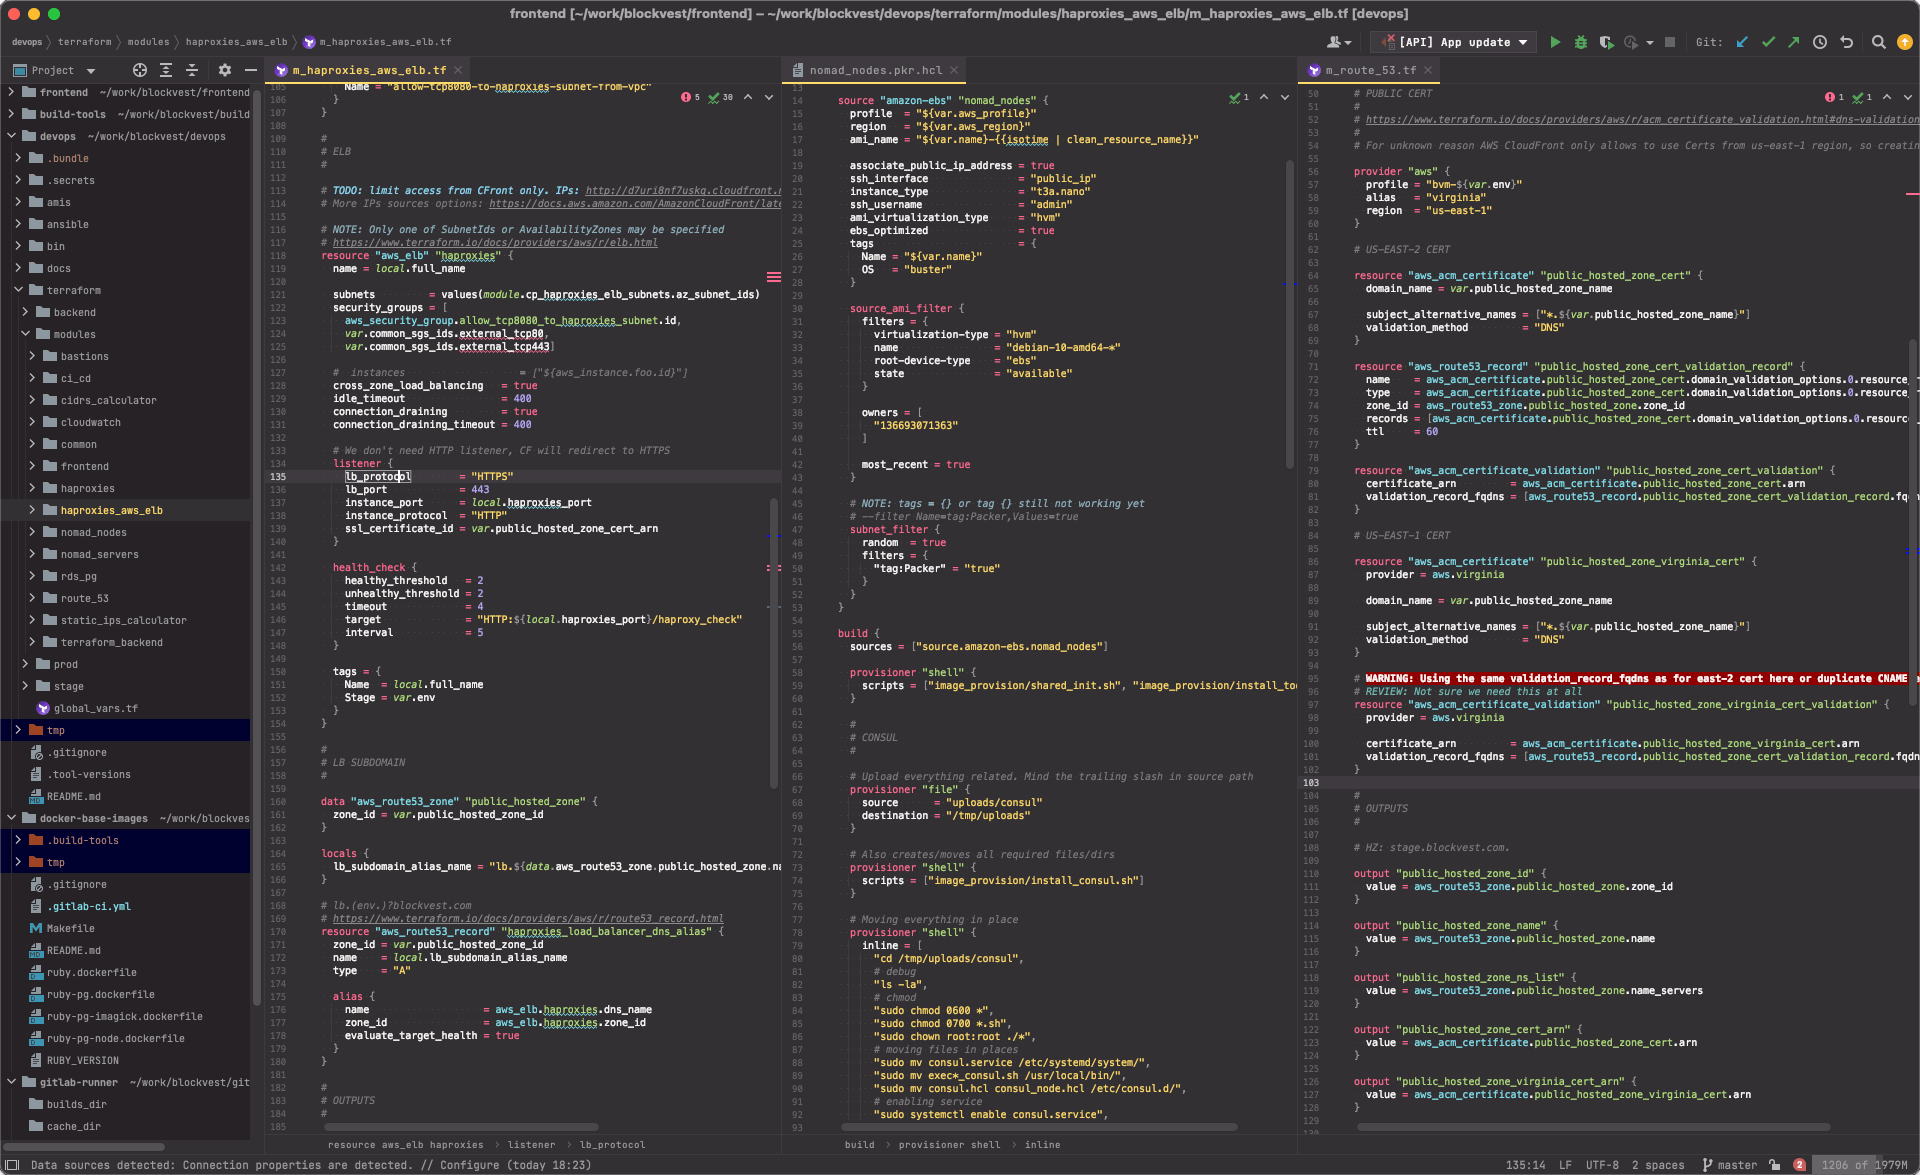This screenshot has width=1920, height=1175.
Task: Open Project panel gear settings
Action: (224, 70)
